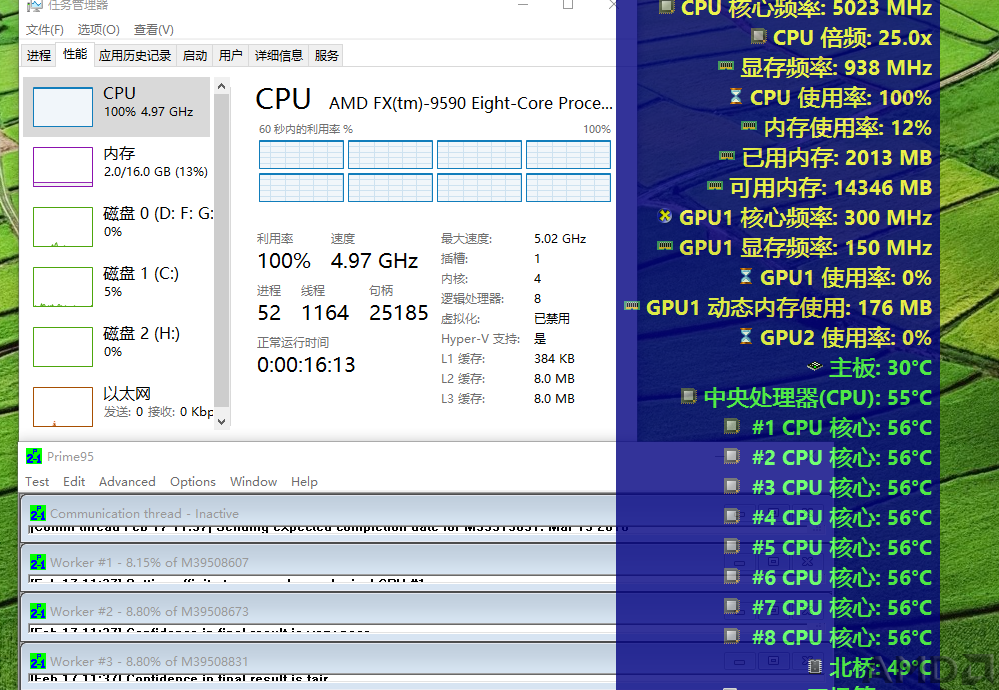Screen dimensions: 999x690
Task: Switch to the 启动 tab
Action: pos(194,55)
